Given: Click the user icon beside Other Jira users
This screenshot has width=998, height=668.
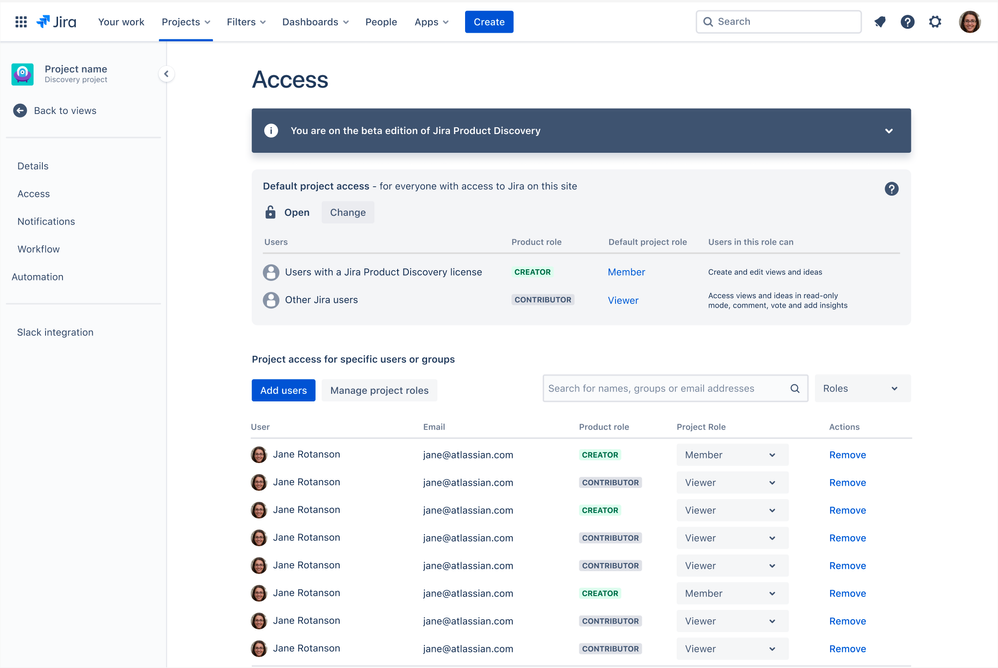Looking at the screenshot, I should coord(271,300).
